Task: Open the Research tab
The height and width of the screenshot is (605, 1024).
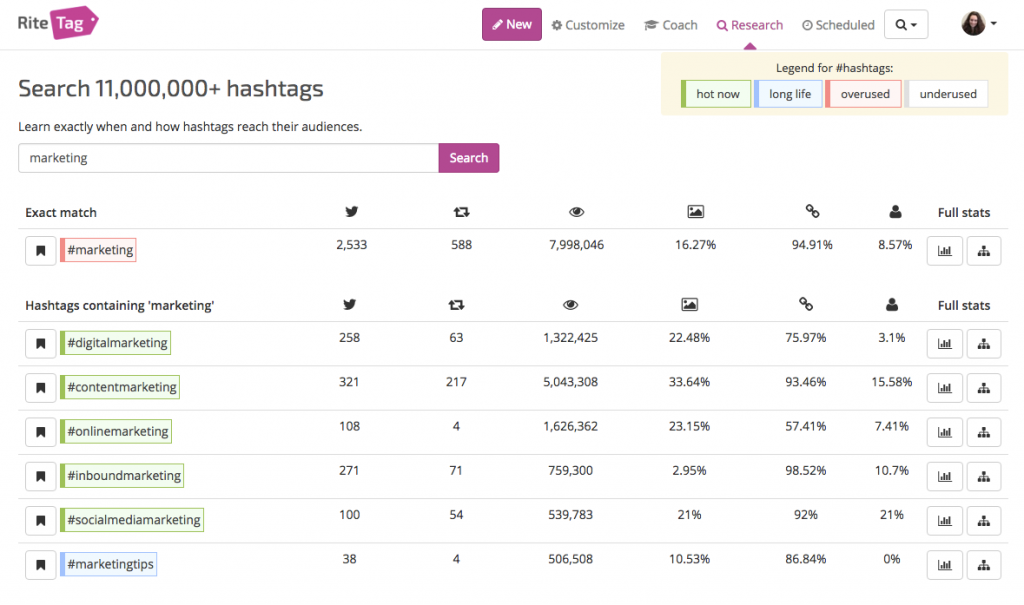Action: tap(750, 25)
